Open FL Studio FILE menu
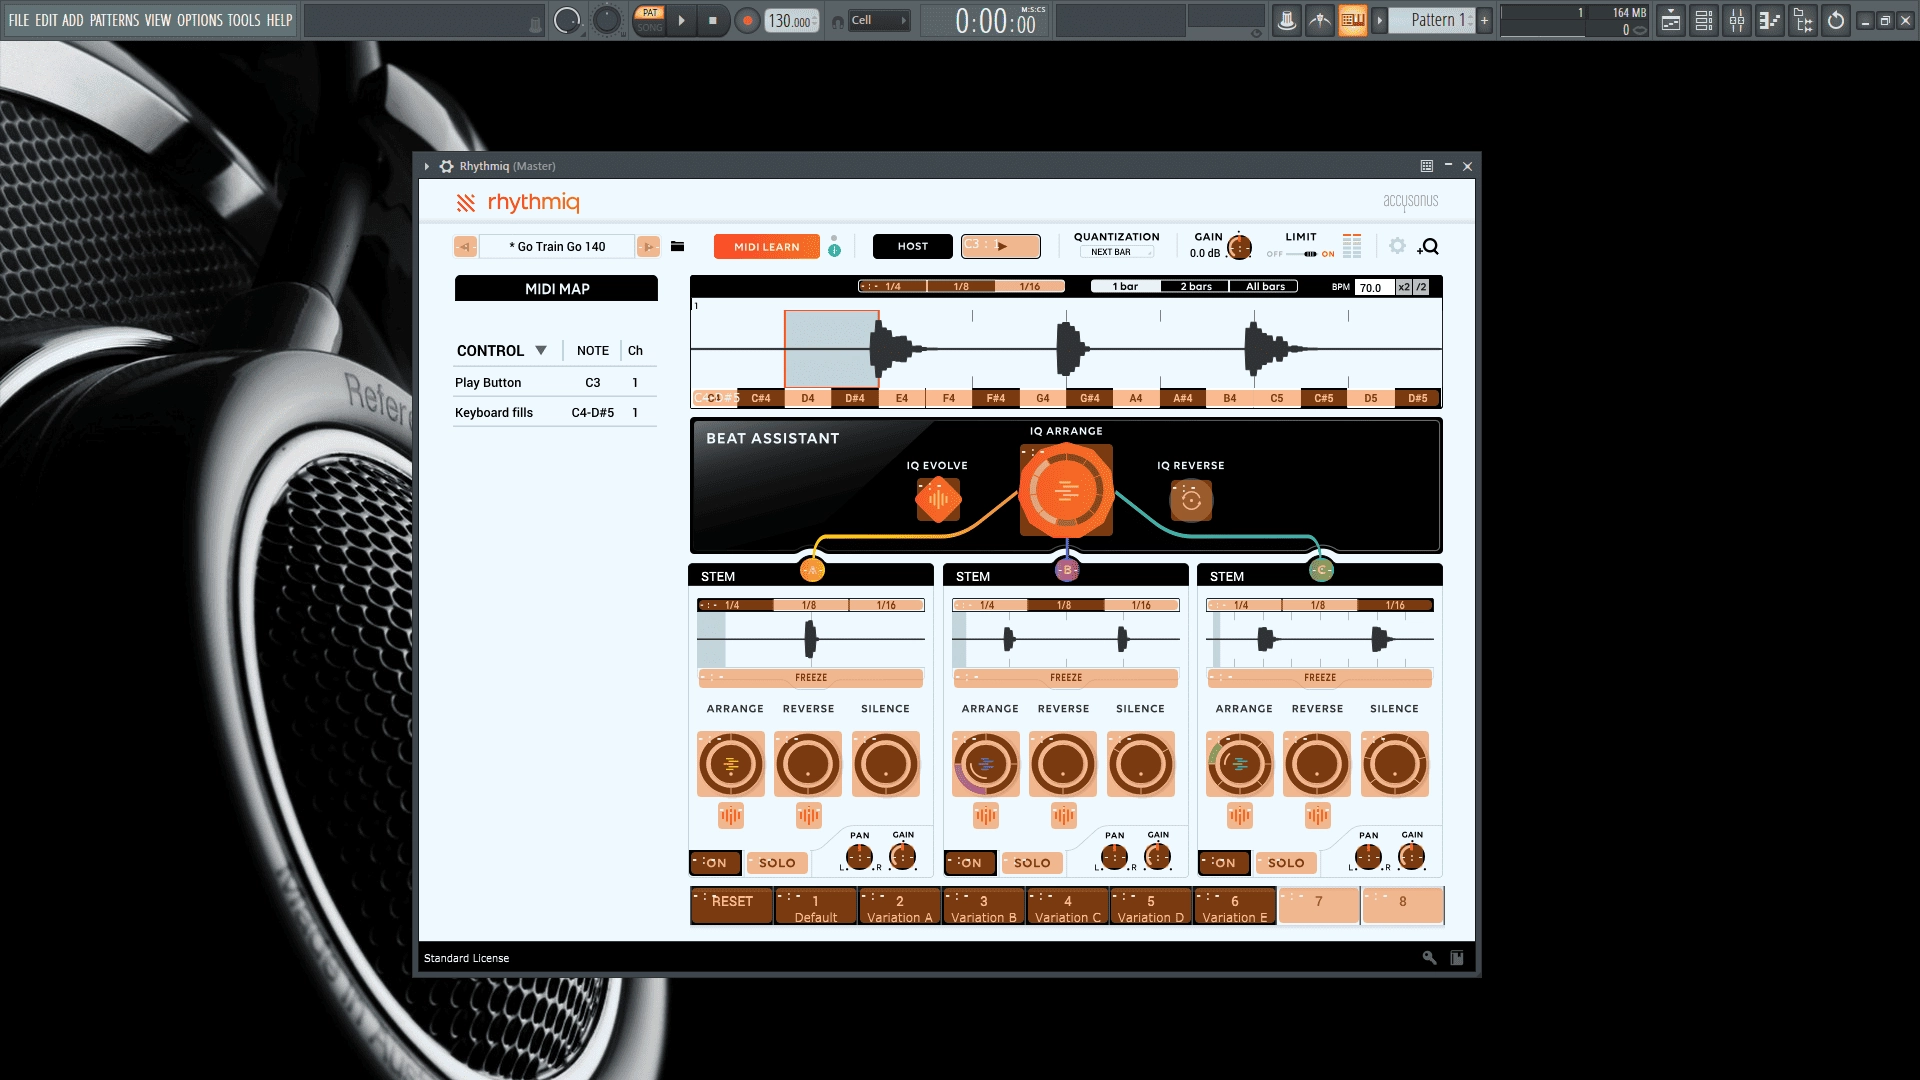The image size is (1920, 1080). pyautogui.click(x=19, y=20)
